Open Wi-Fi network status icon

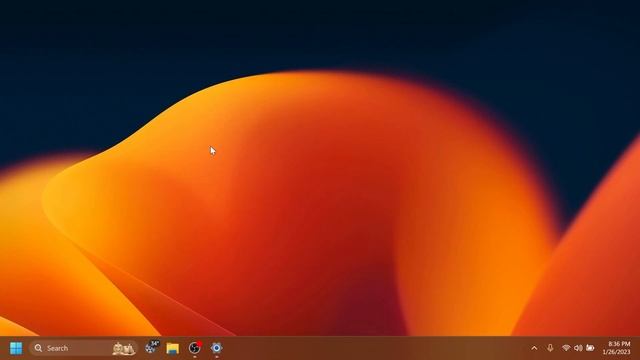pyautogui.click(x=566, y=348)
